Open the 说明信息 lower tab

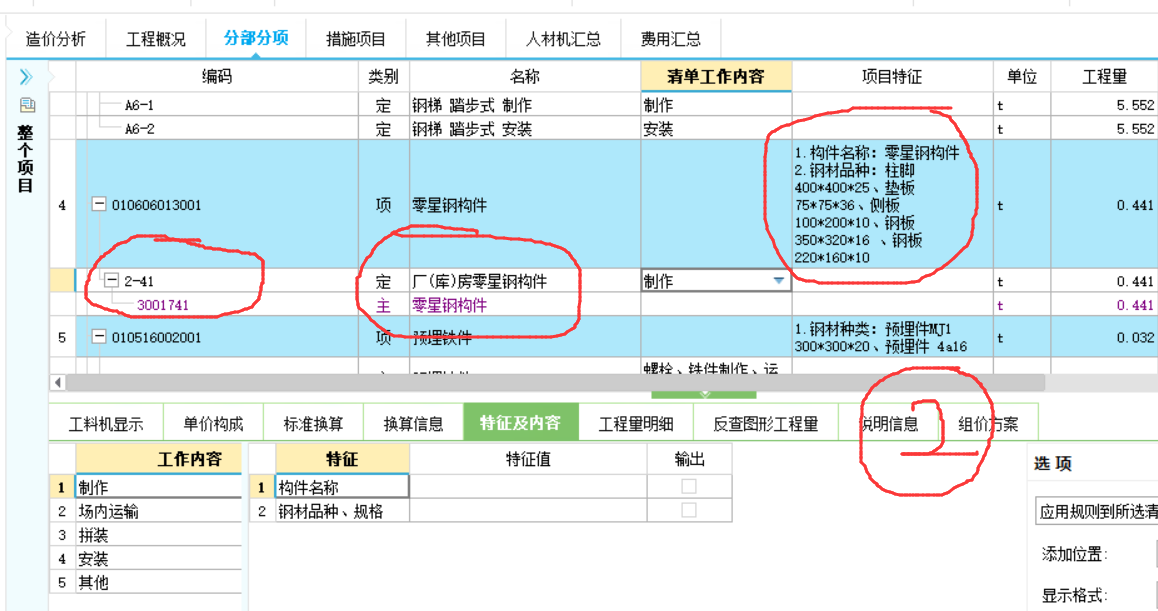click(x=888, y=423)
